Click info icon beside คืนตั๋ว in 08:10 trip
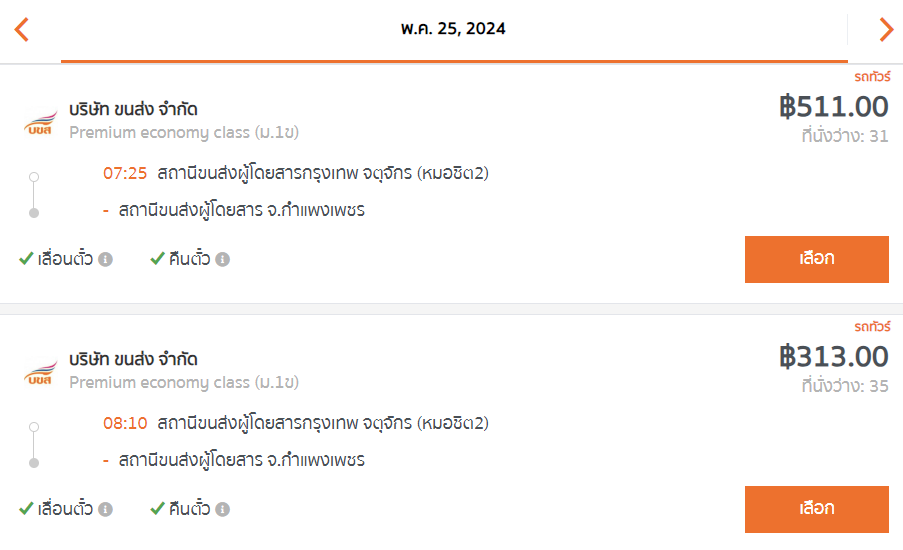 pos(222,510)
